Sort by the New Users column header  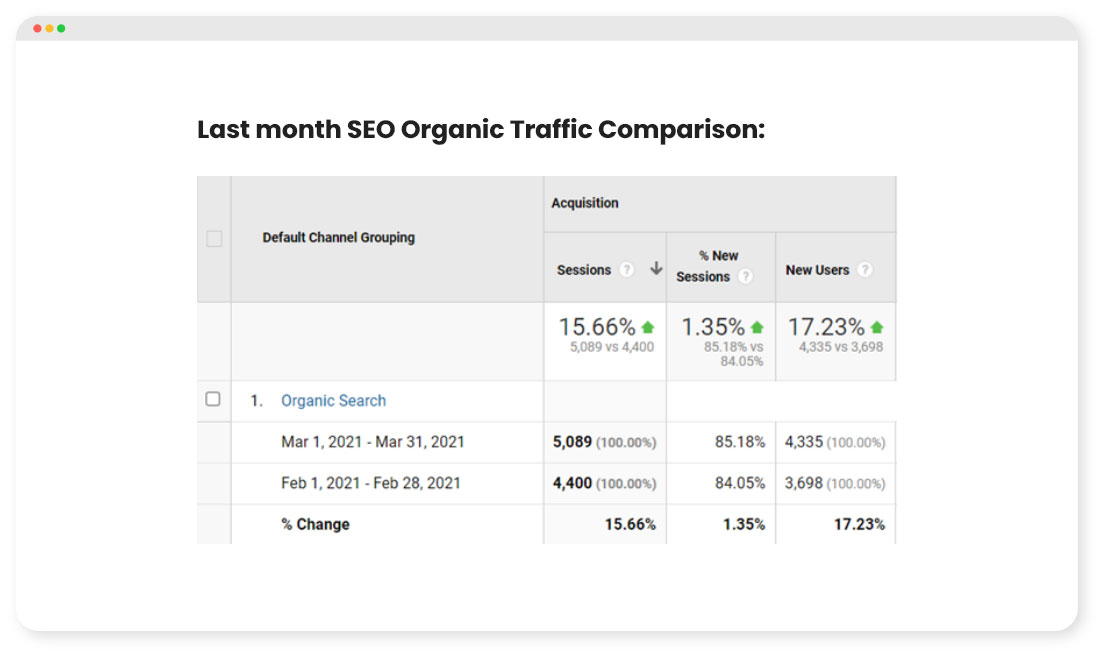click(817, 270)
